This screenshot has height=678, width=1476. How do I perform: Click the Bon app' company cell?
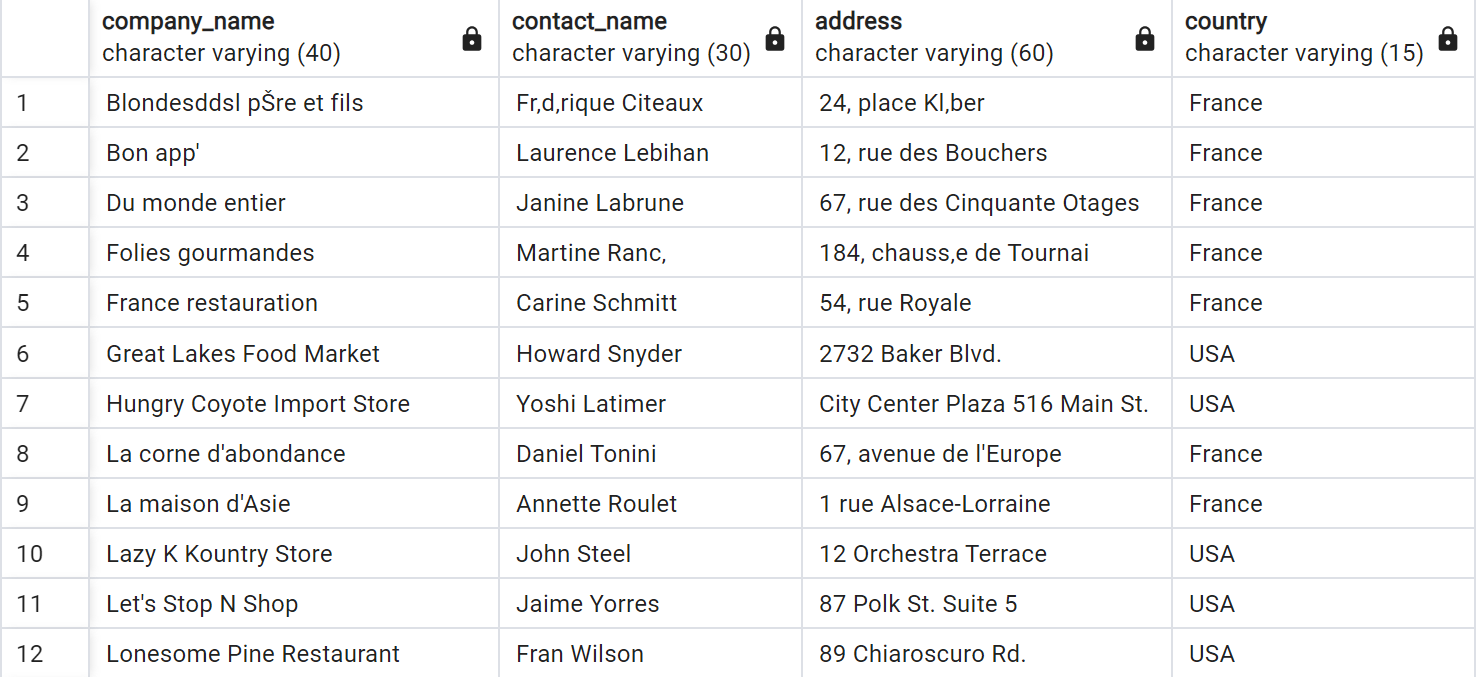click(x=294, y=153)
